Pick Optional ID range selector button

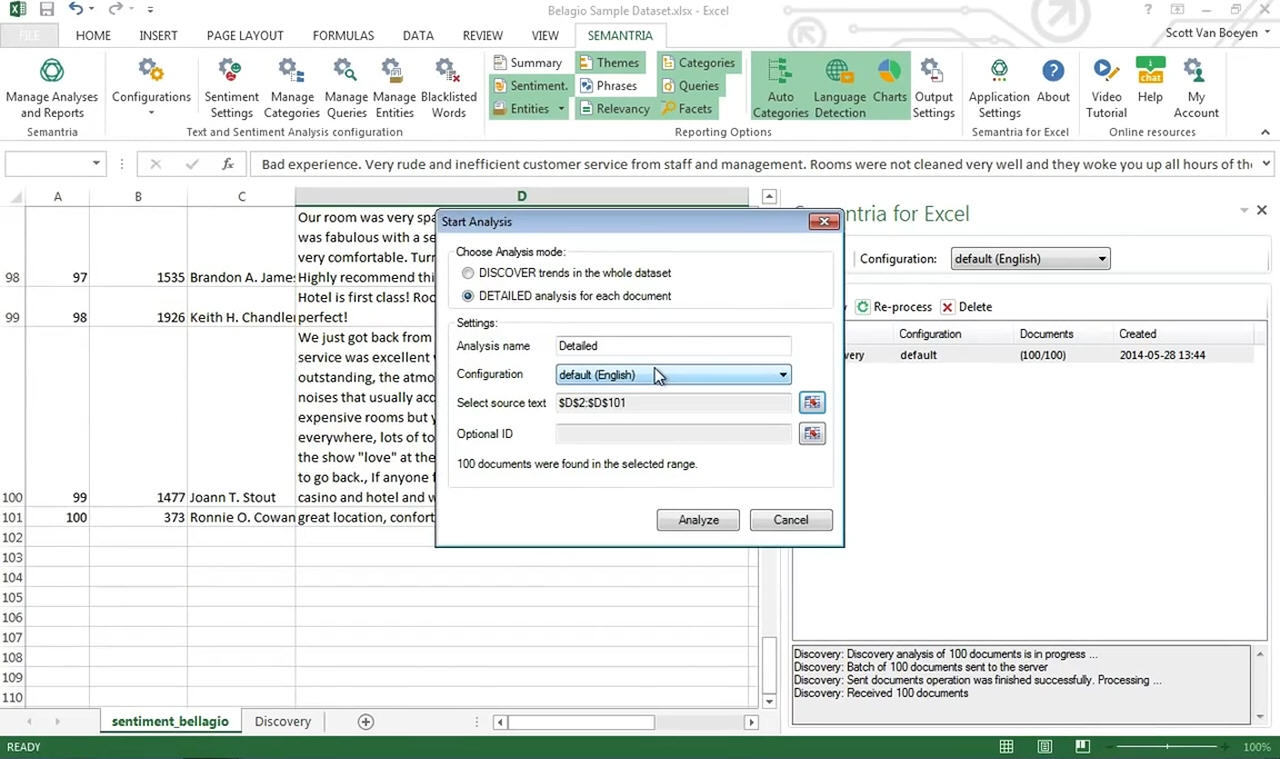[812, 433]
